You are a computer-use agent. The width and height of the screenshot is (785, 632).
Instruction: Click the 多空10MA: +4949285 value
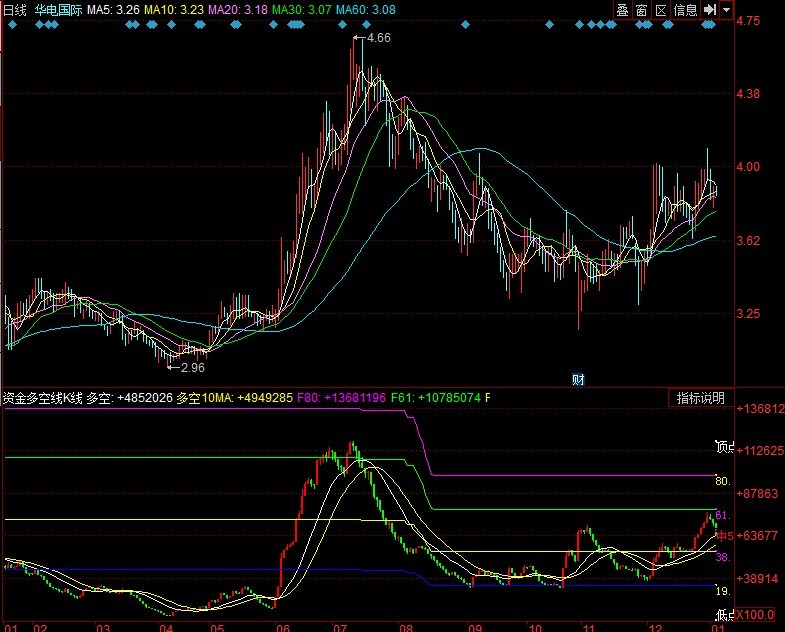point(234,398)
